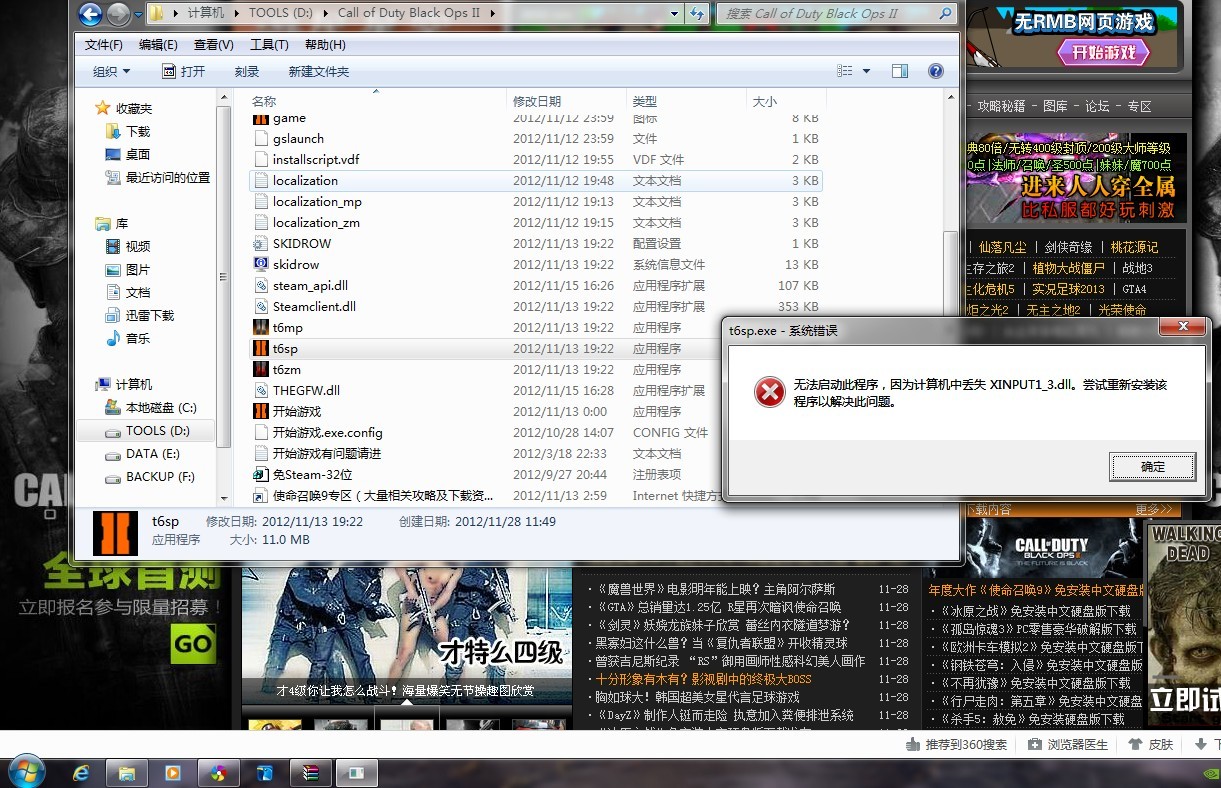
Task: Select the TOOLS (D:) drive in the sidebar
Action: click(x=156, y=430)
